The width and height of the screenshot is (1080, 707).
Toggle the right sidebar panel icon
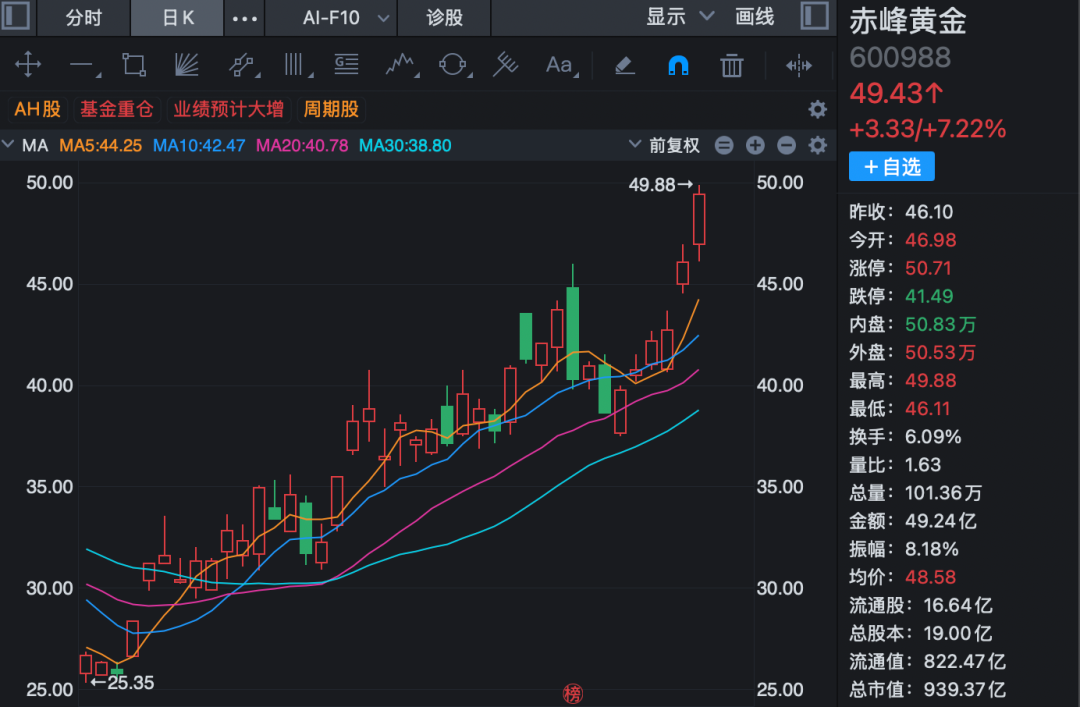point(814,16)
